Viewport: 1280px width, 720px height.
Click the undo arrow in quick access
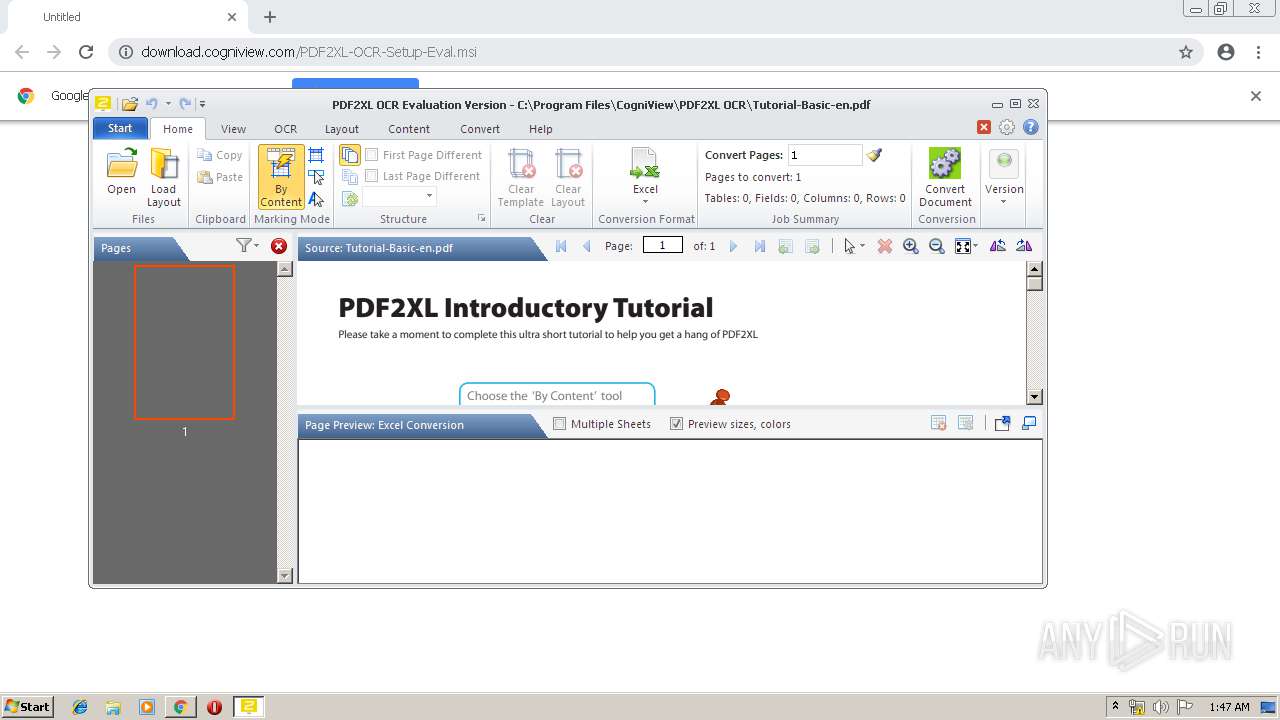[152, 103]
